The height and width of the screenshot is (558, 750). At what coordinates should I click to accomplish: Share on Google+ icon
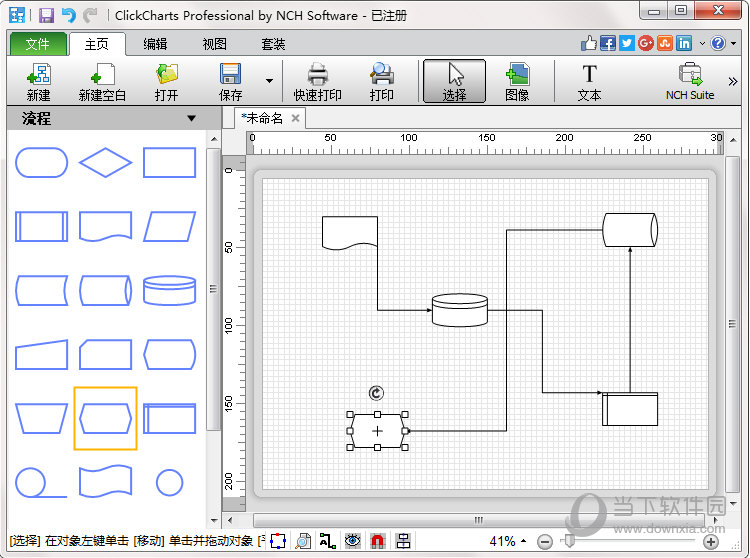point(646,44)
